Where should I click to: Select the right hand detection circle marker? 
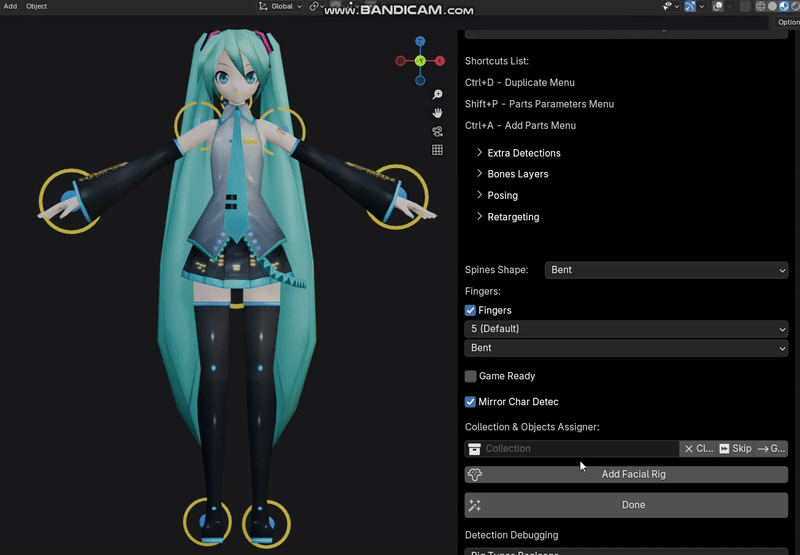(70, 201)
